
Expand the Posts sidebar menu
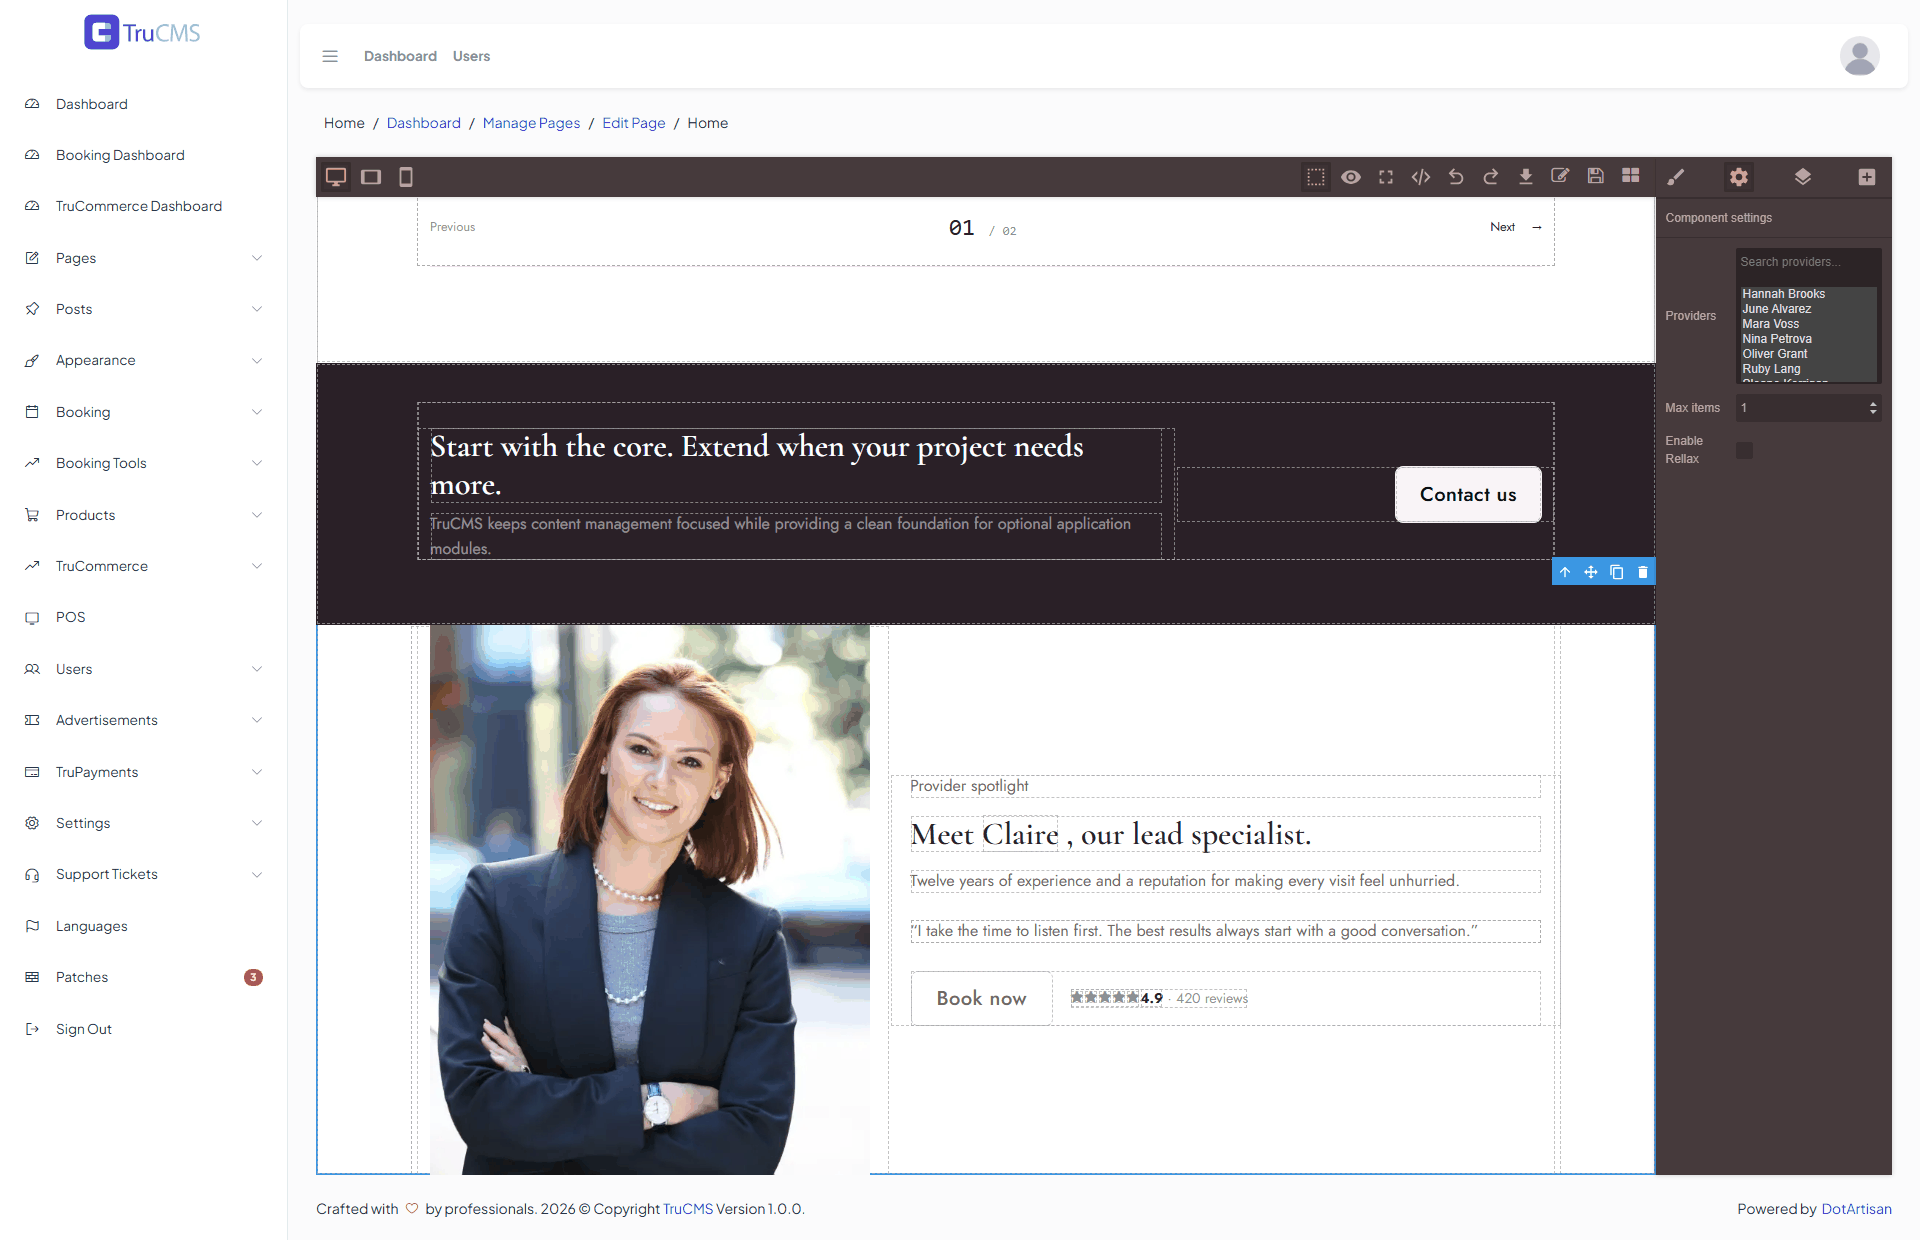143,309
